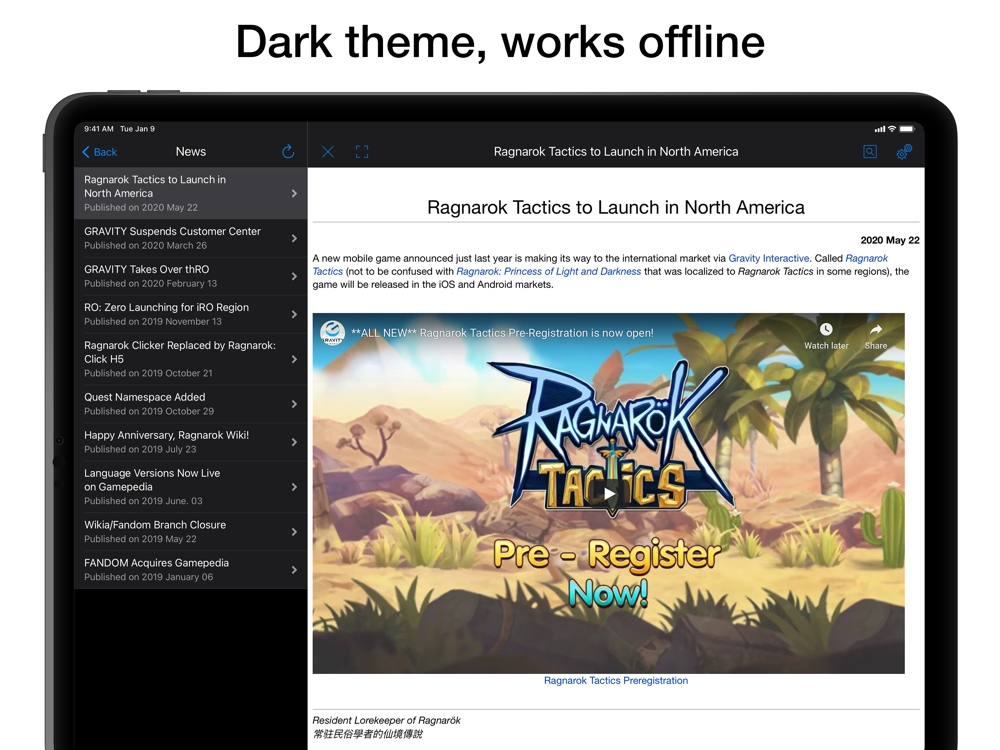
Task: Expand chevron on GRAVITY Suspends Customer Center
Action: (294, 238)
